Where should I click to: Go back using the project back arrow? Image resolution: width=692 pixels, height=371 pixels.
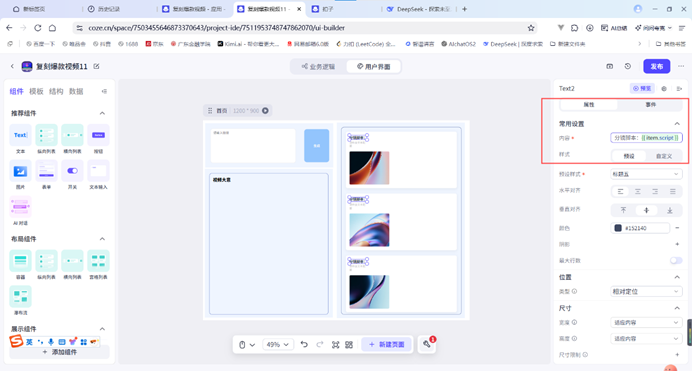pos(12,66)
